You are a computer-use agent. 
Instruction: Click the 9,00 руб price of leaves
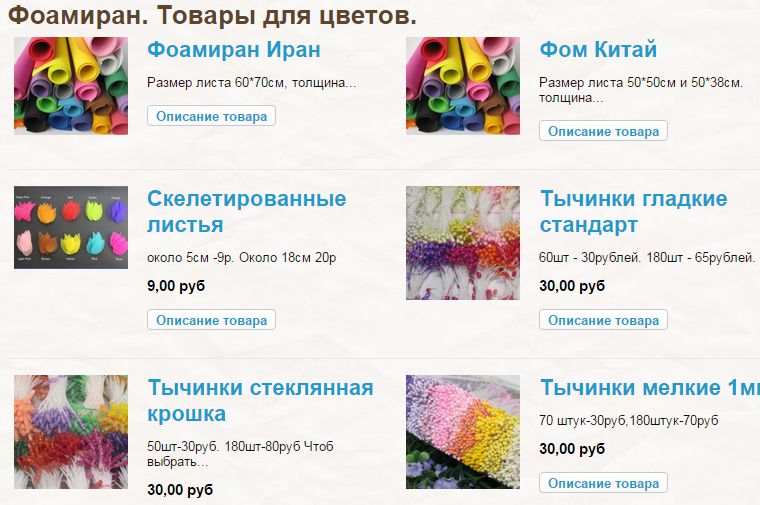click(x=176, y=286)
